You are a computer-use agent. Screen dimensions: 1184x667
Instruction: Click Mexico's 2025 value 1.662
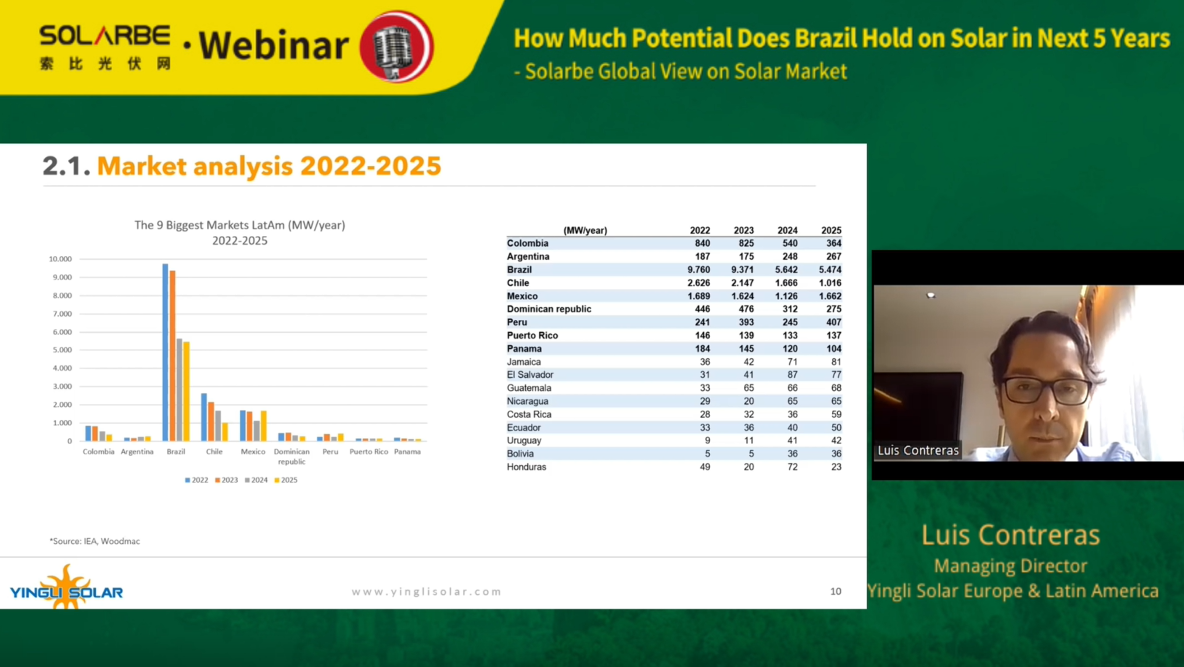coord(830,296)
